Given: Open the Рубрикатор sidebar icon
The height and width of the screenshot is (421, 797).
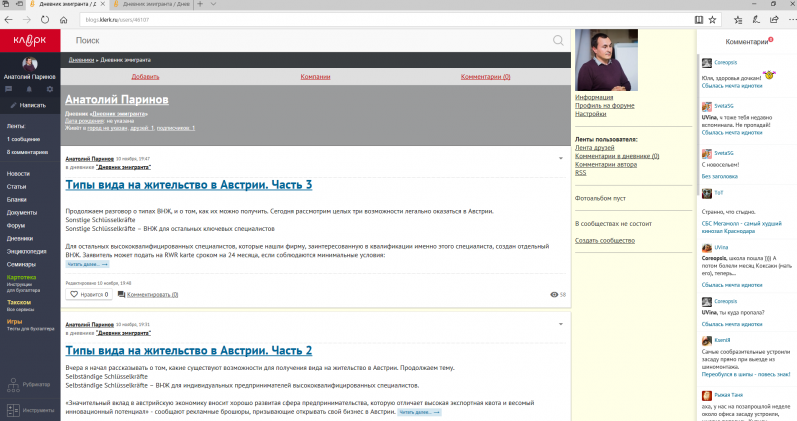Looking at the screenshot, I should click(x=12, y=384).
